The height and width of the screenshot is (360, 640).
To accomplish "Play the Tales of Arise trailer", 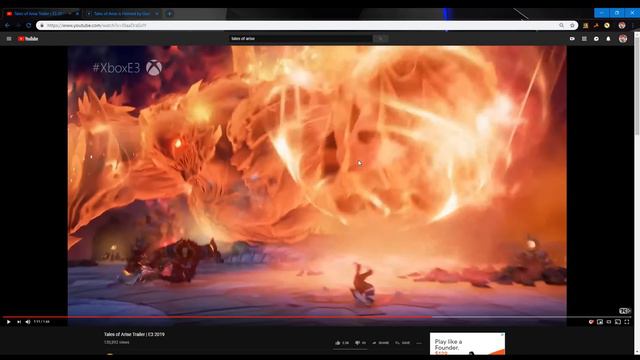I will (8, 322).
